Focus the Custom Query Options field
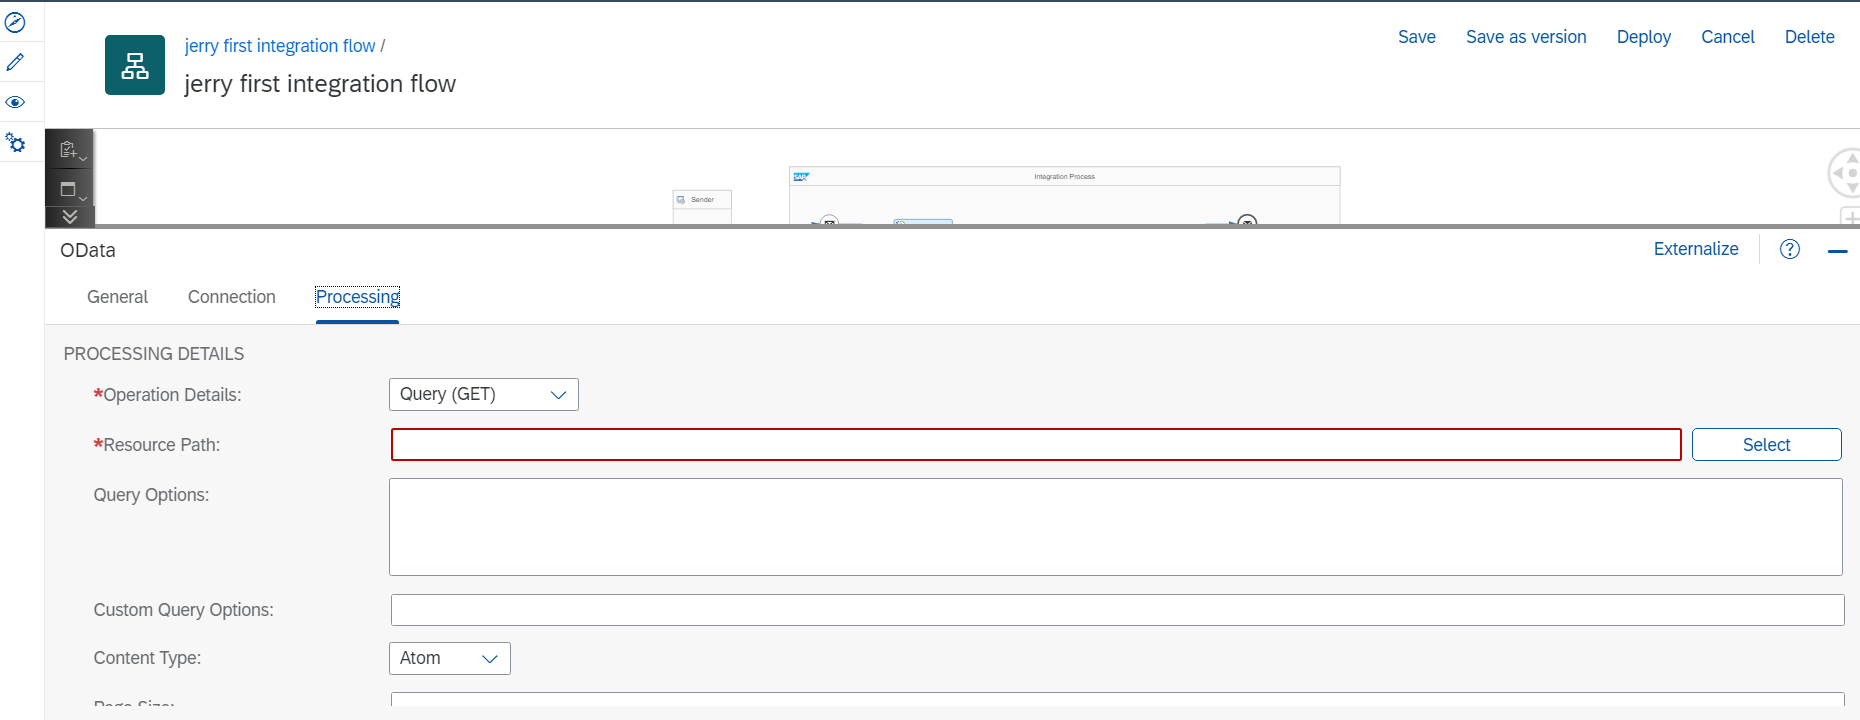 pos(1118,610)
